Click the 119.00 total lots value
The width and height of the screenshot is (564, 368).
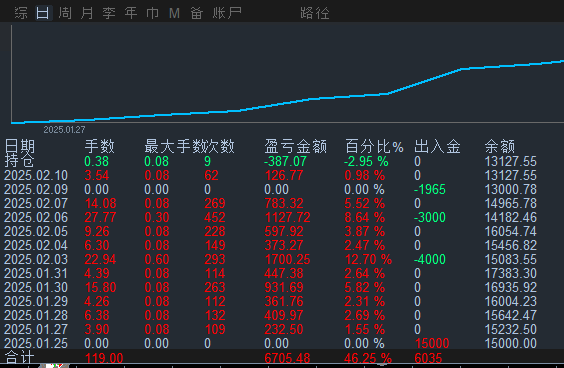(104, 358)
